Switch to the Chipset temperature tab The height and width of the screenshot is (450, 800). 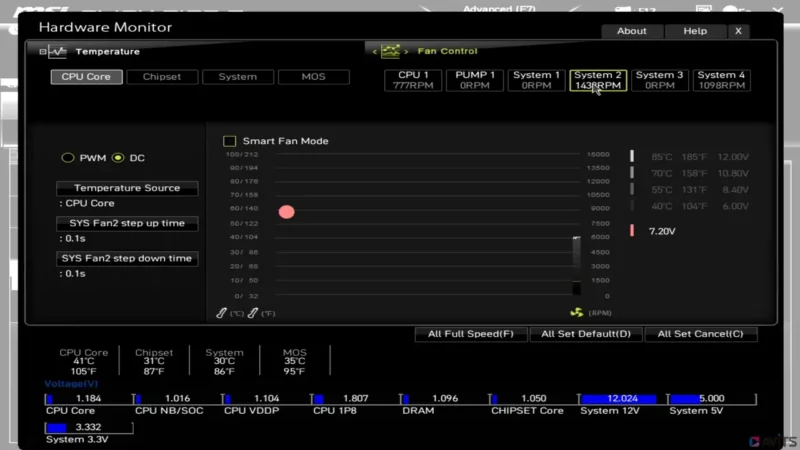tap(162, 77)
